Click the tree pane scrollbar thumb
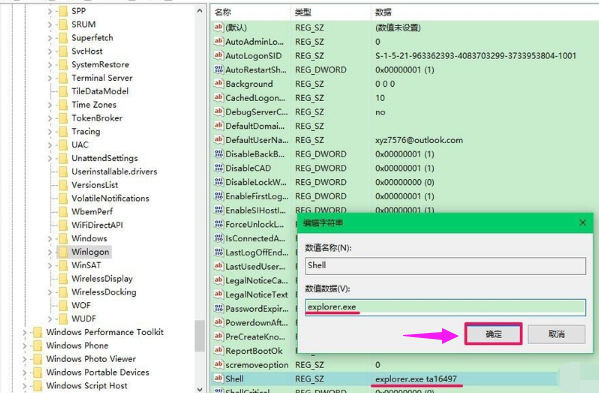Screen dimensions: 599x393 coord(199,336)
